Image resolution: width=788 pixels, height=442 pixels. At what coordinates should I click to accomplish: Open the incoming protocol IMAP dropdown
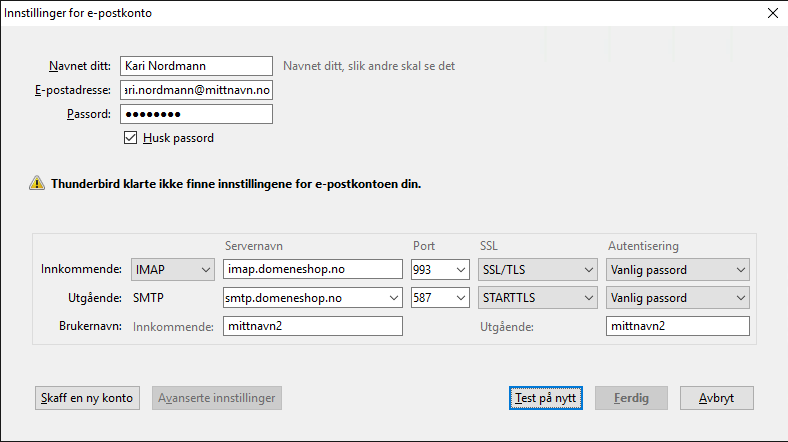tap(173, 270)
